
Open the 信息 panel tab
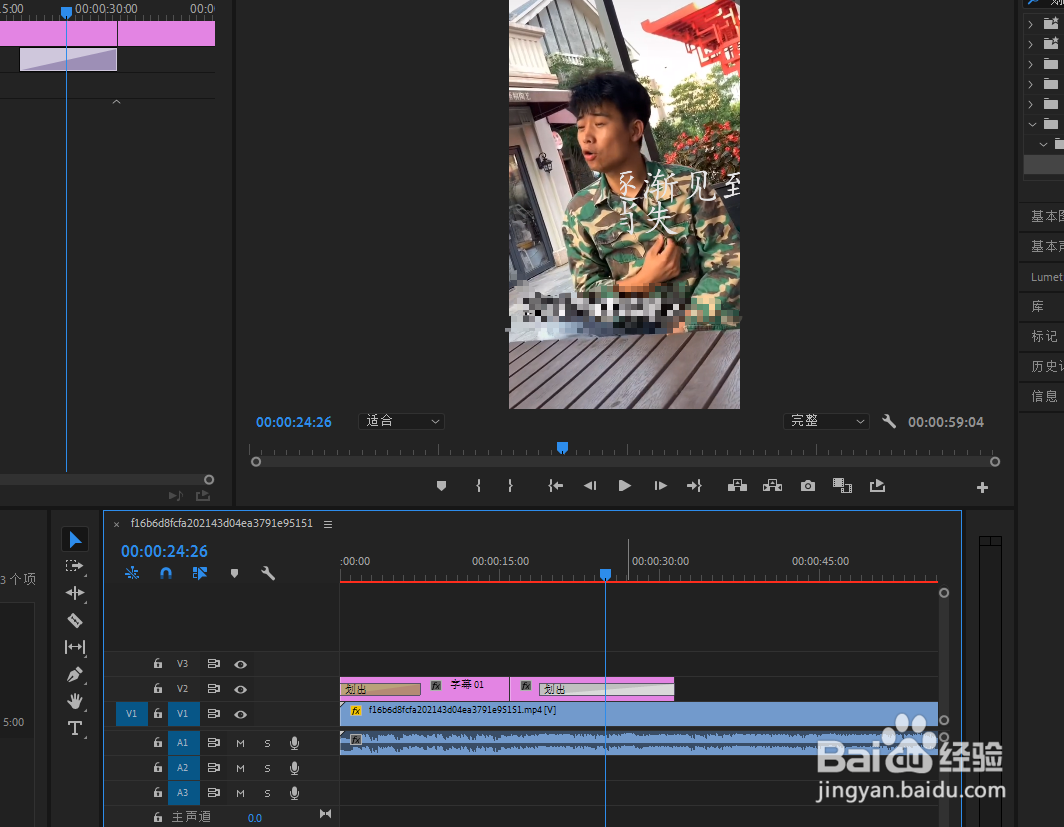1044,396
